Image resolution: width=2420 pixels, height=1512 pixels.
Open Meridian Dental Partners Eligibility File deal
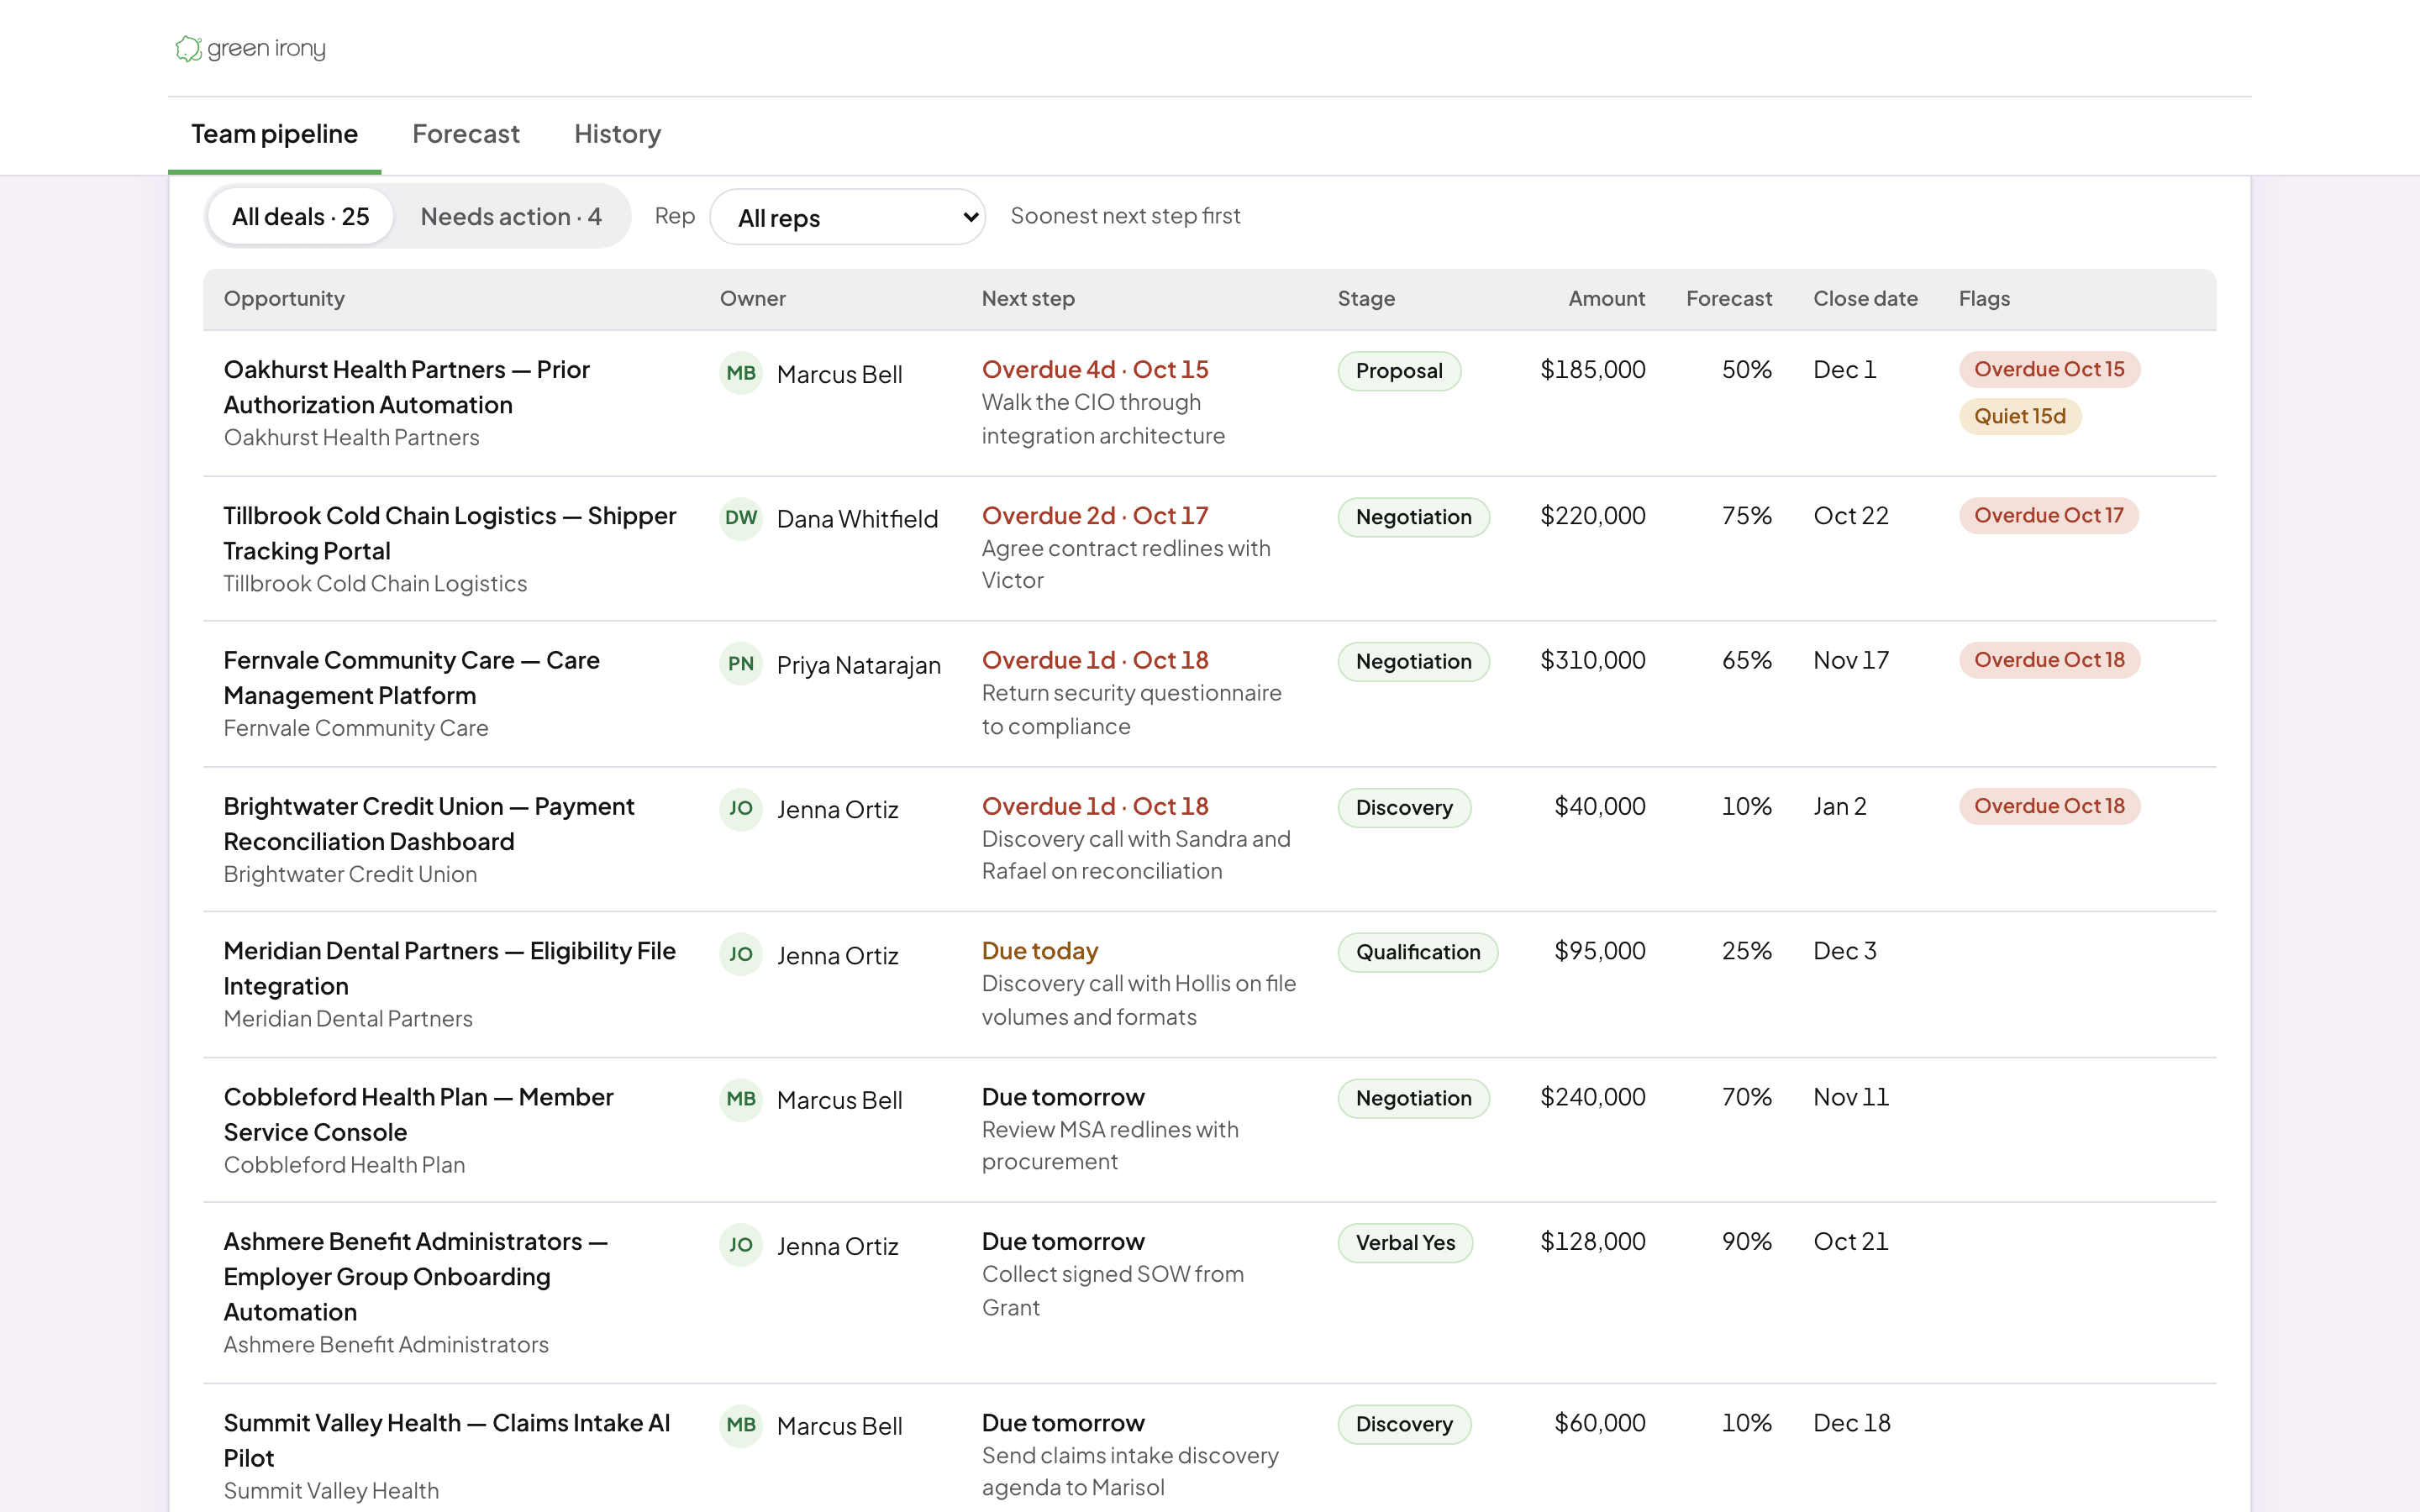pyautogui.click(x=449, y=968)
